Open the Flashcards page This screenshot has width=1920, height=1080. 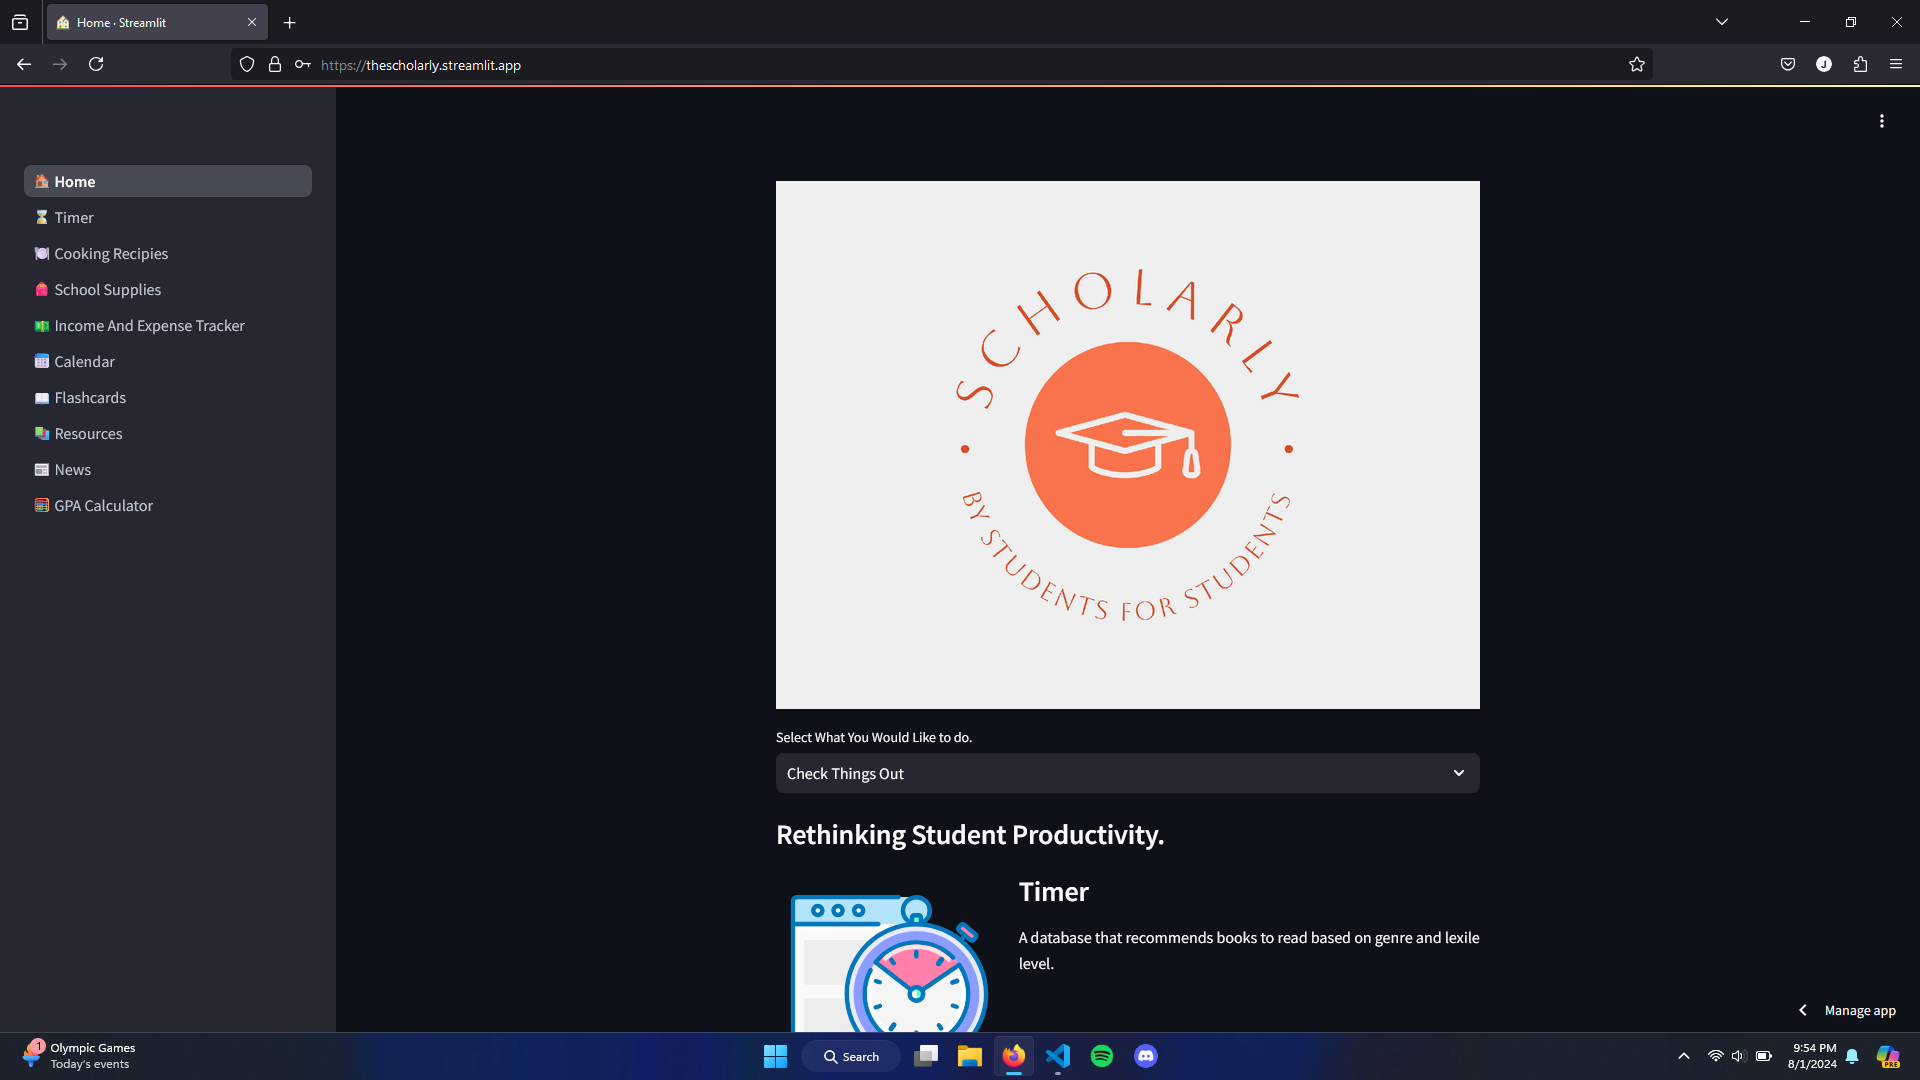pos(90,398)
